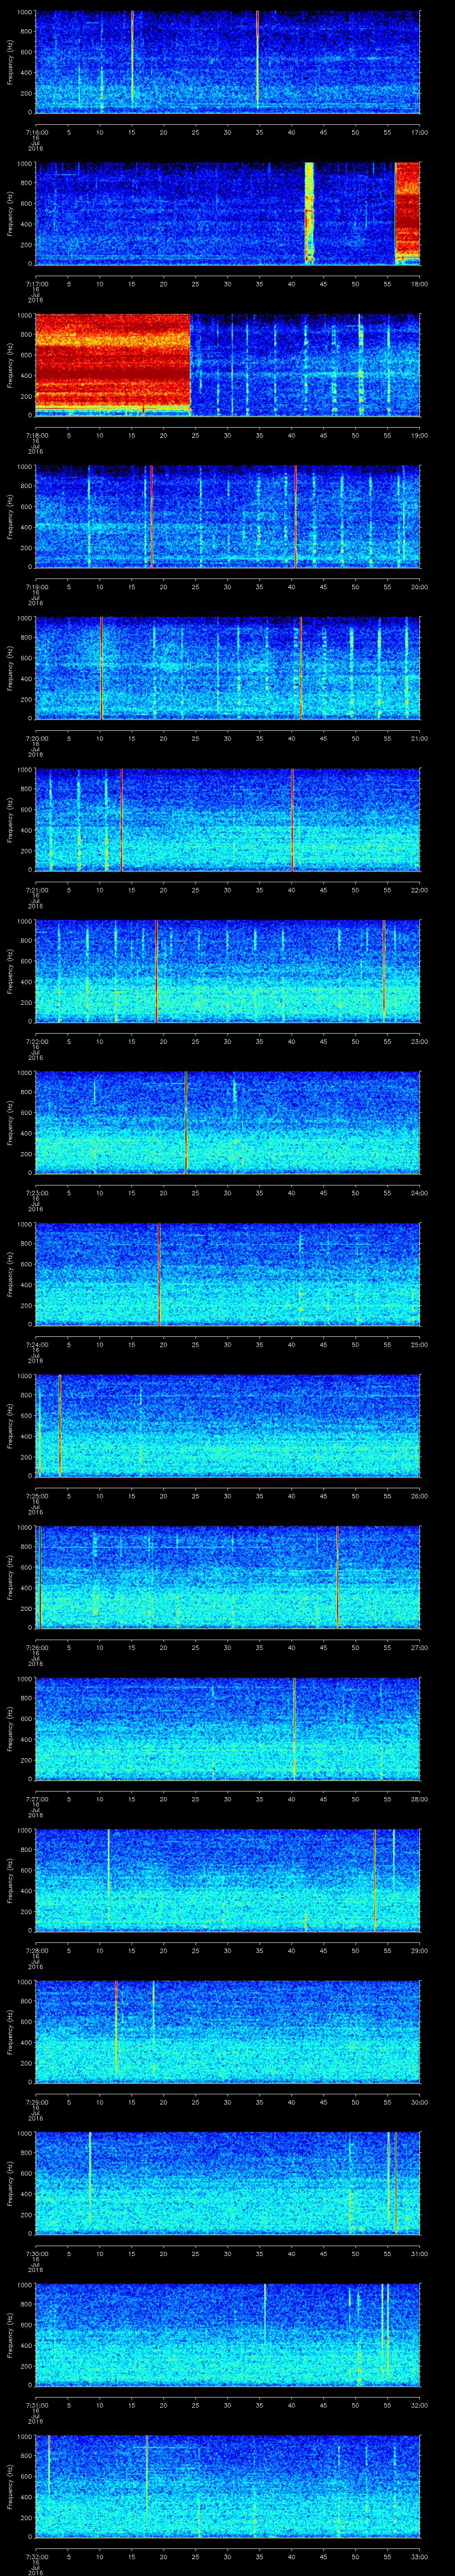Select the '7:27:00' time label
The image size is (455, 2576).
36,1798
